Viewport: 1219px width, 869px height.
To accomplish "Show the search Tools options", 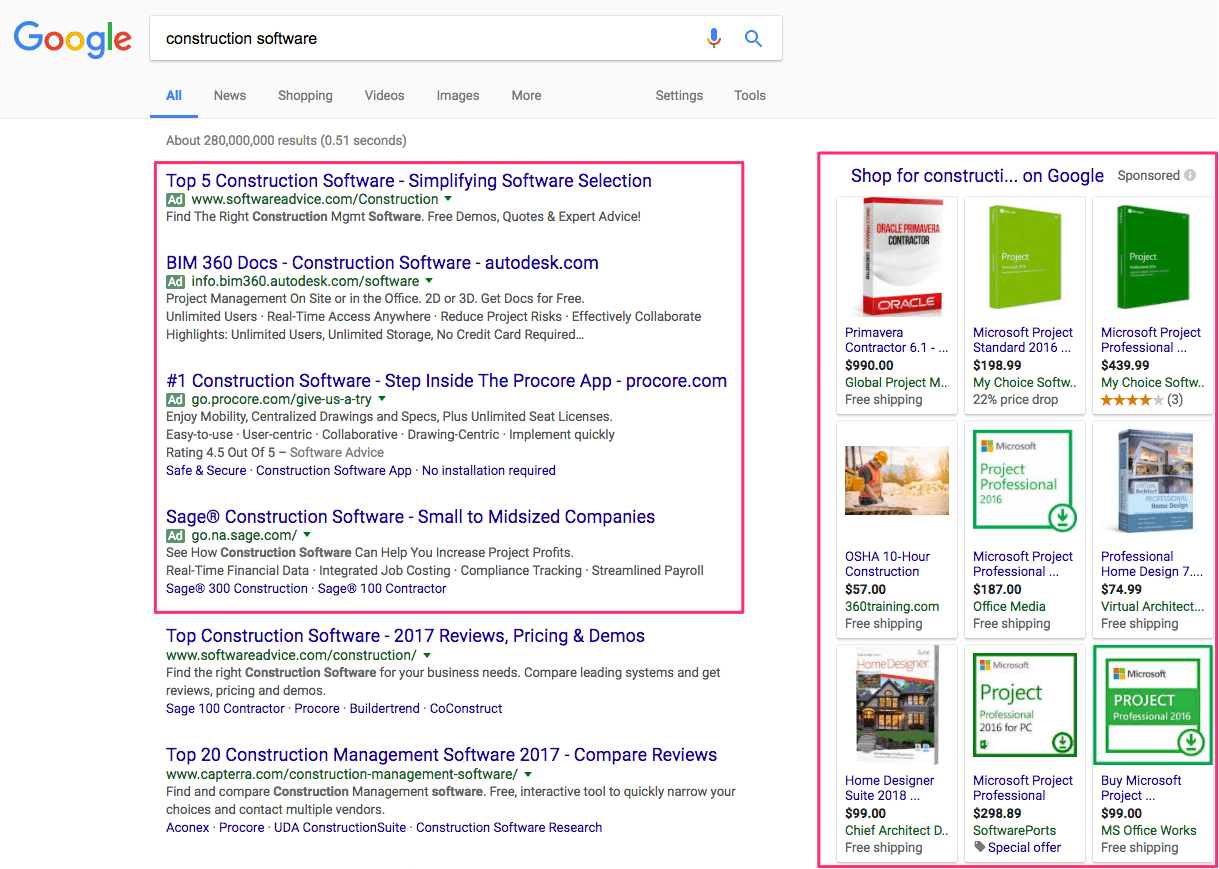I will click(750, 96).
